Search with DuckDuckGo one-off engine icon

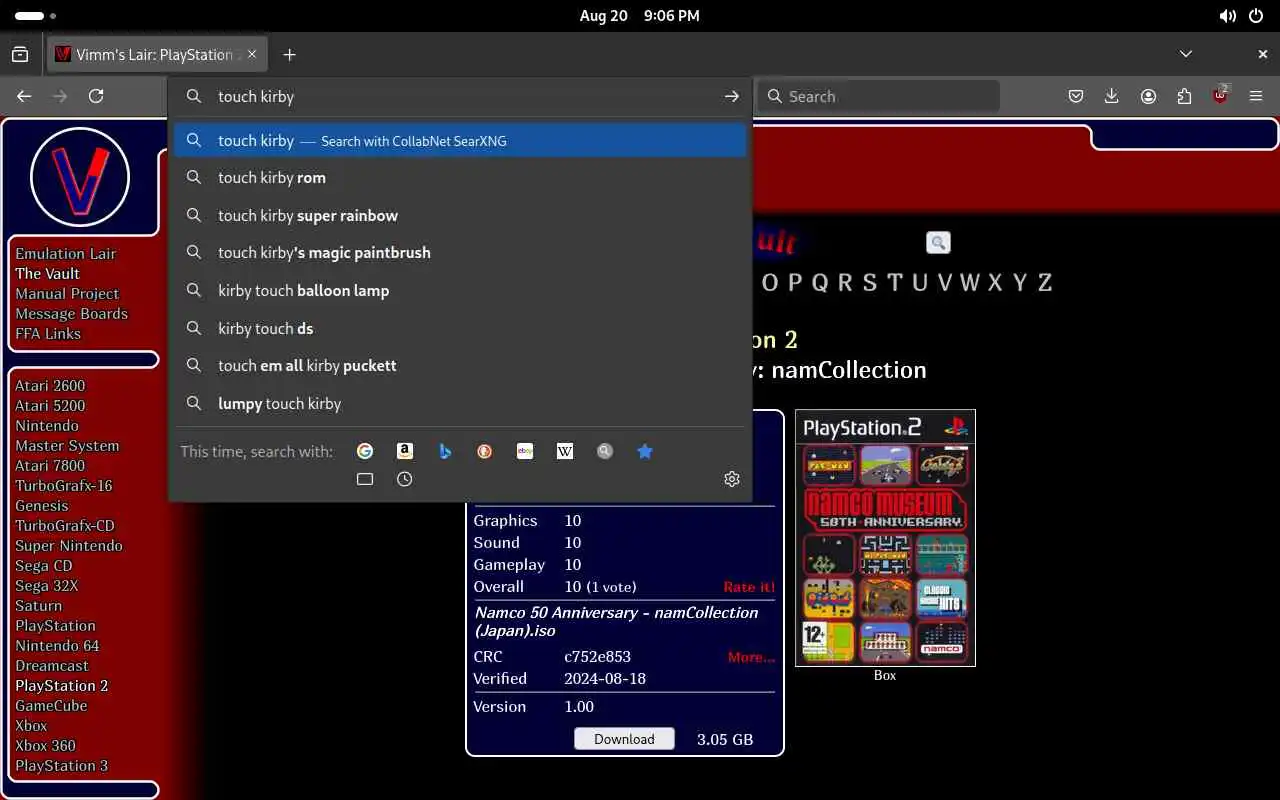(x=485, y=451)
